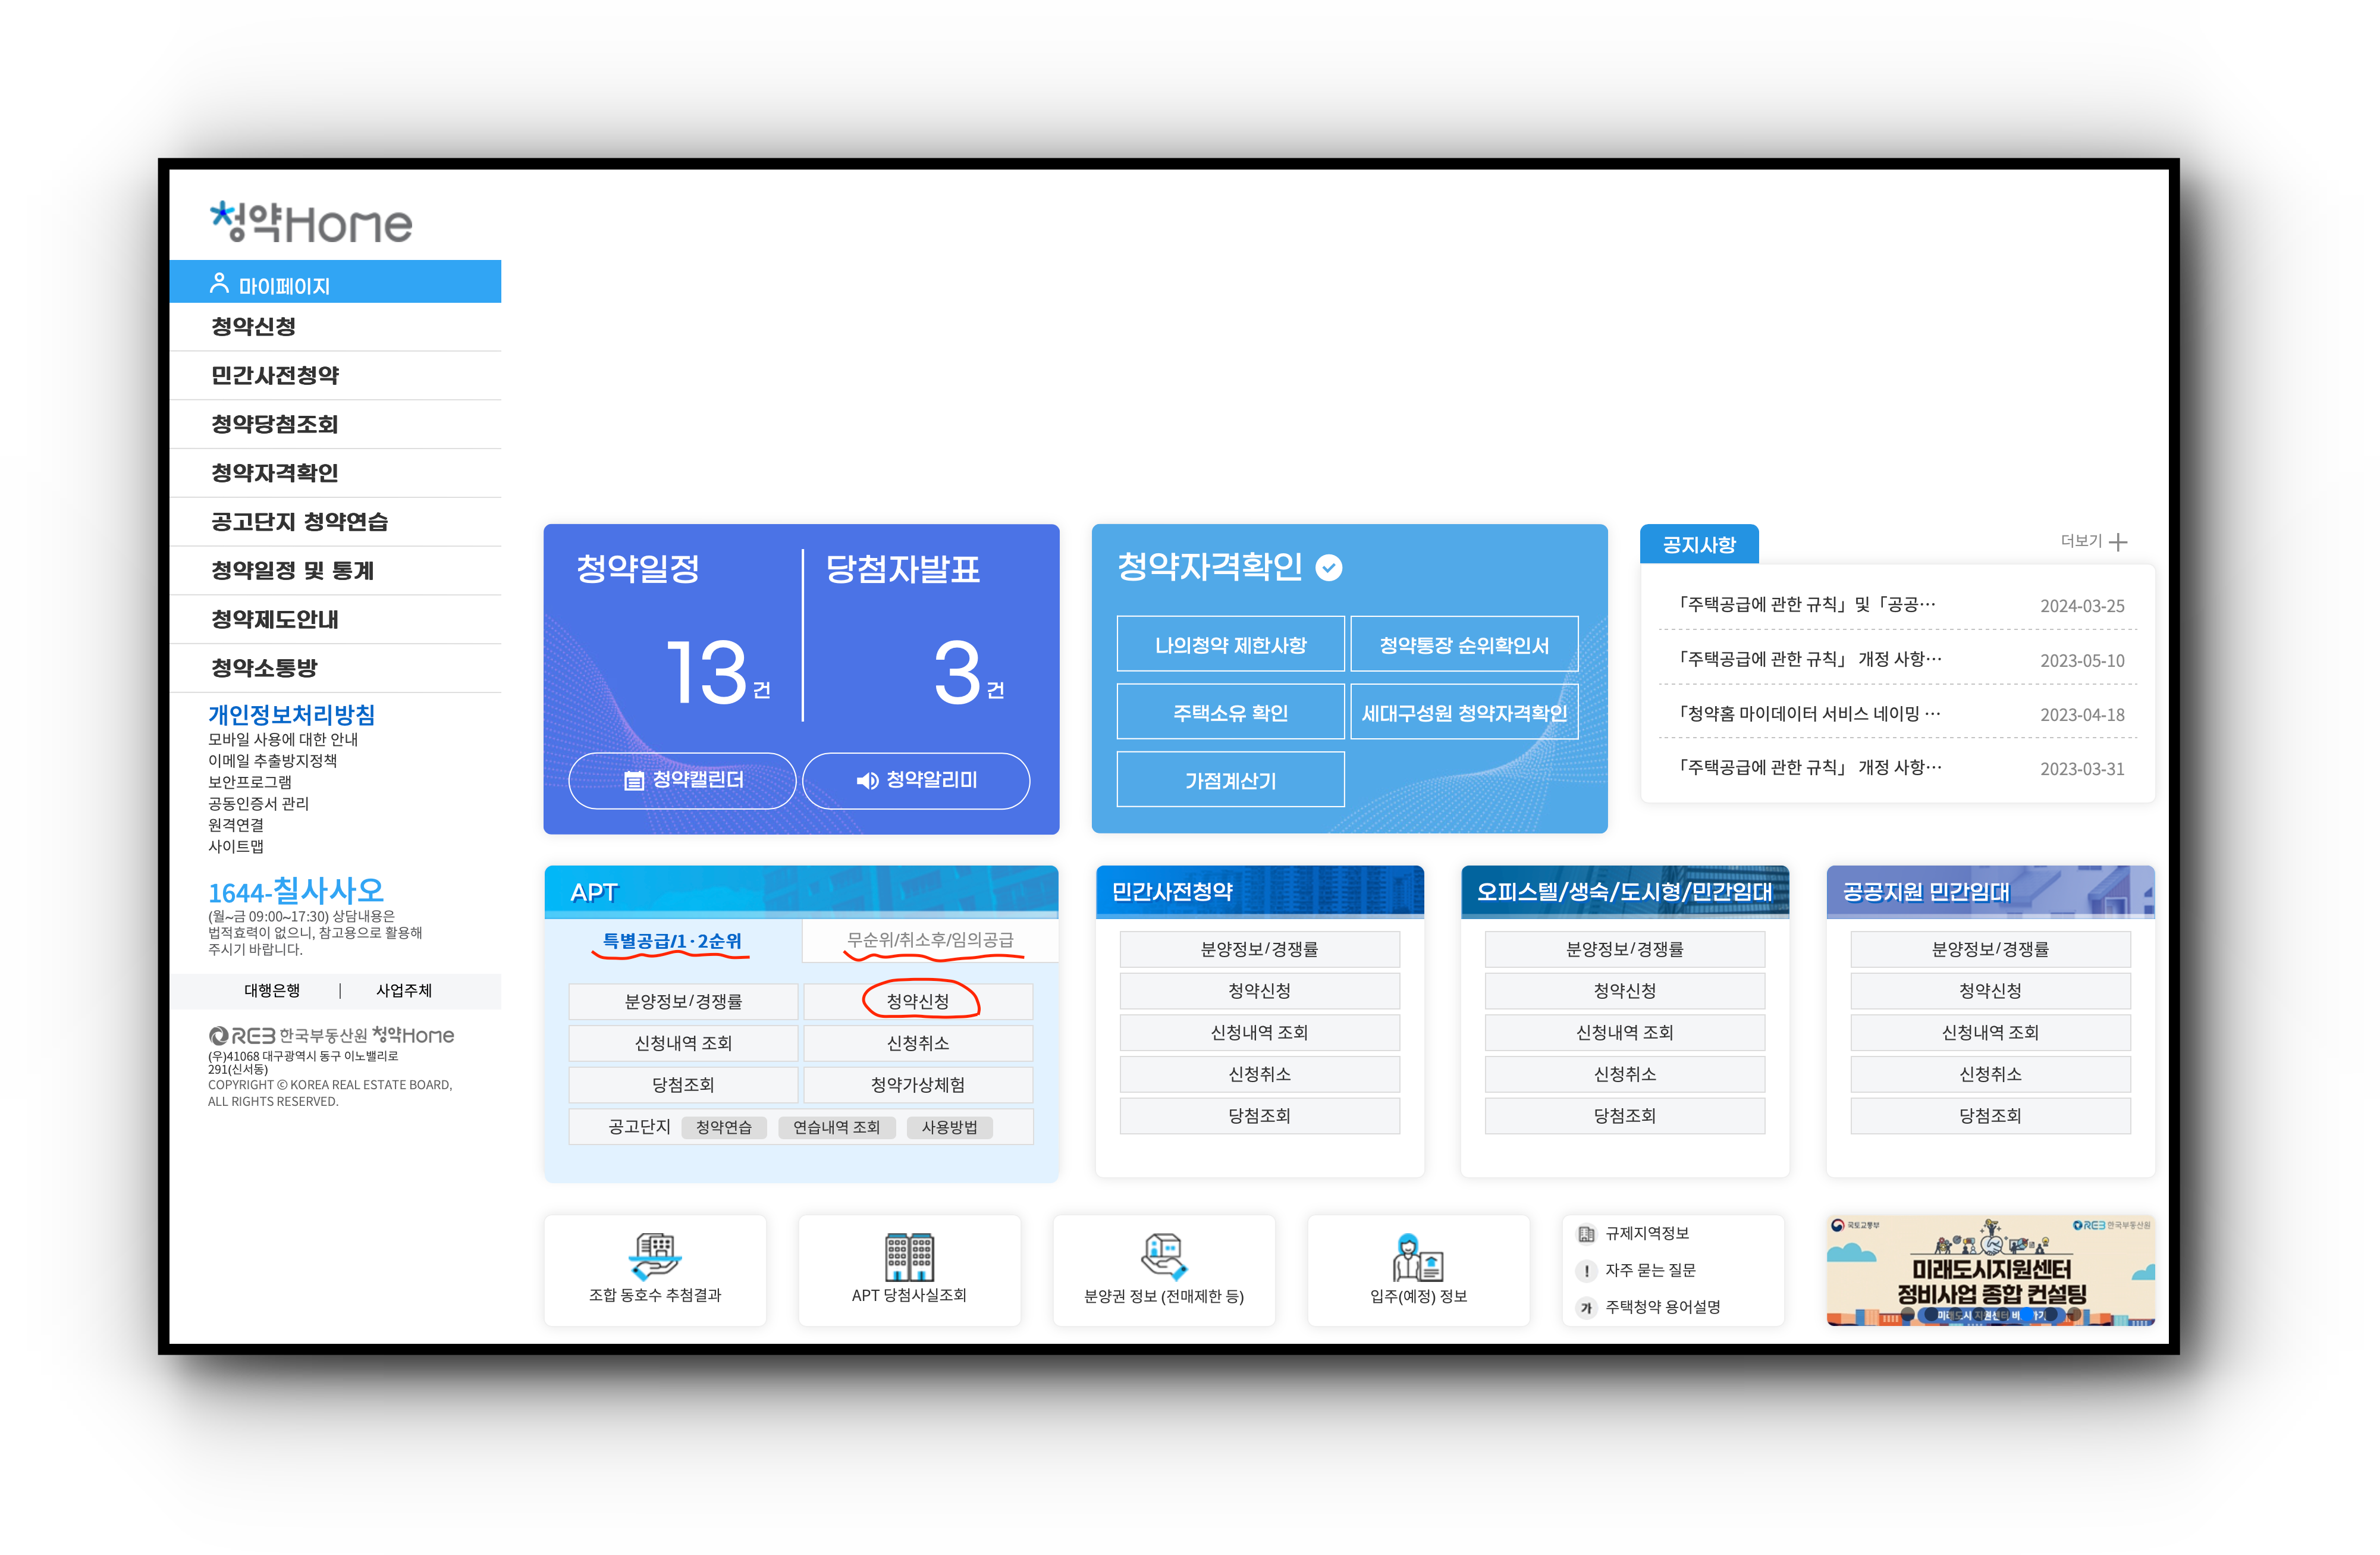This screenshot has height=1555, width=2380.
Task: Click the REB 한국부동산원 footer logo
Action: point(331,1035)
